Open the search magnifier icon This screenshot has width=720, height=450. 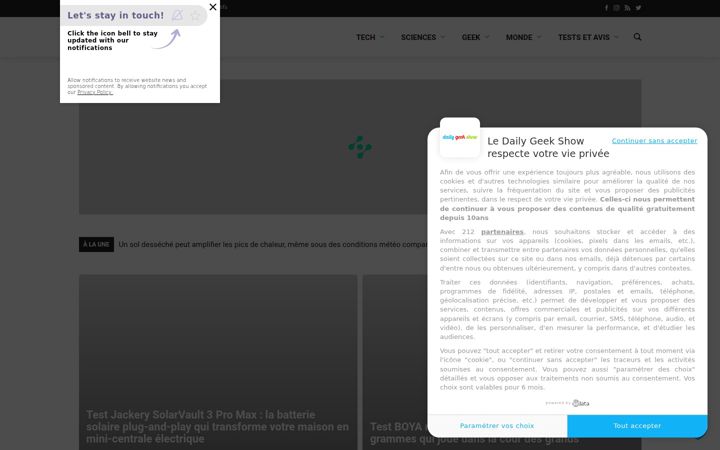tap(637, 37)
